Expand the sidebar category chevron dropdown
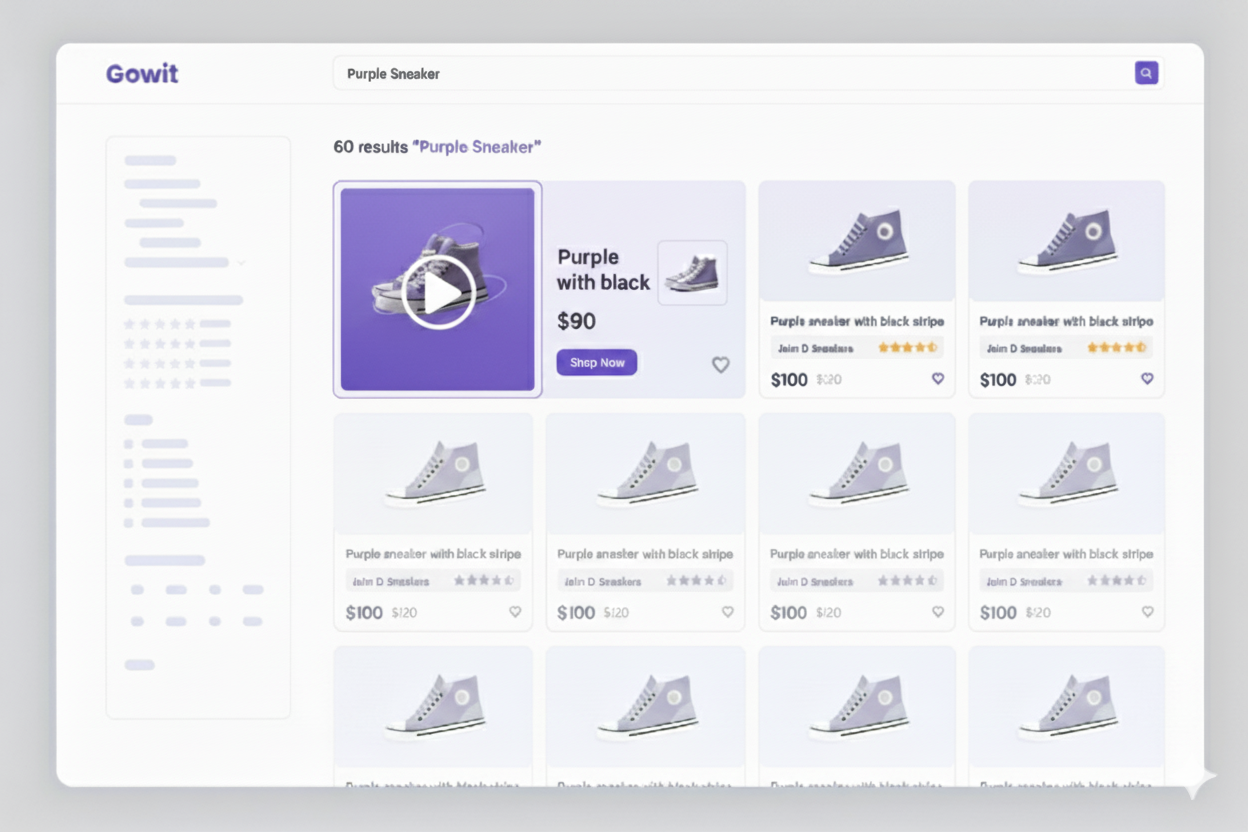This screenshot has width=1248, height=832. tap(240, 263)
